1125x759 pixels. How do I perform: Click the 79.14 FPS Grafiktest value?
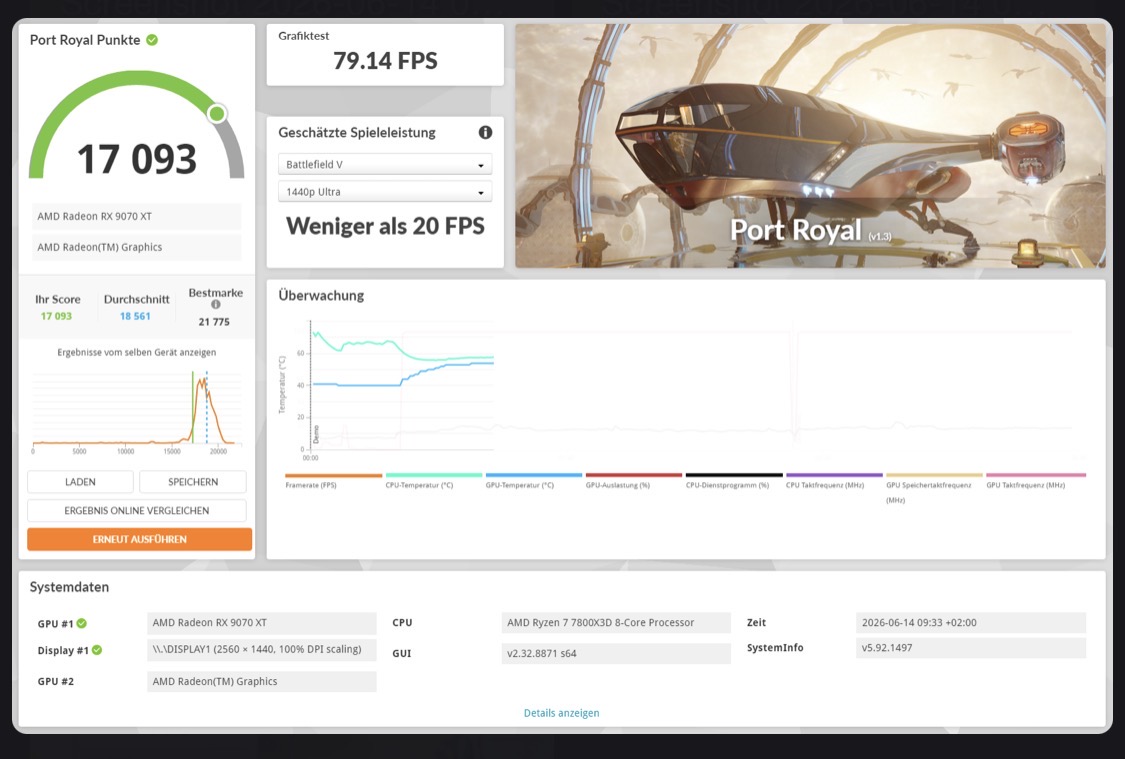tap(385, 61)
